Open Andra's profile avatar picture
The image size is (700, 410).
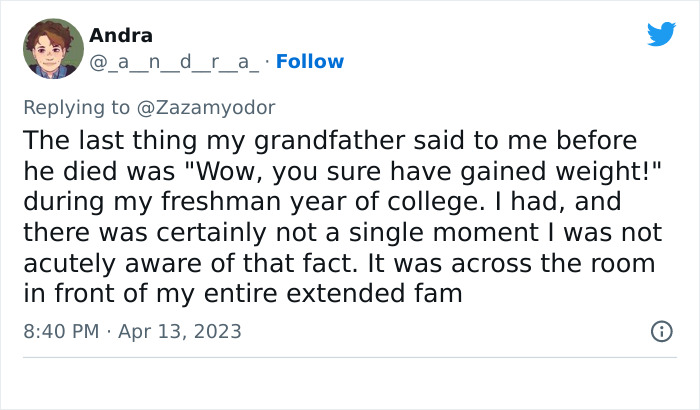point(52,48)
